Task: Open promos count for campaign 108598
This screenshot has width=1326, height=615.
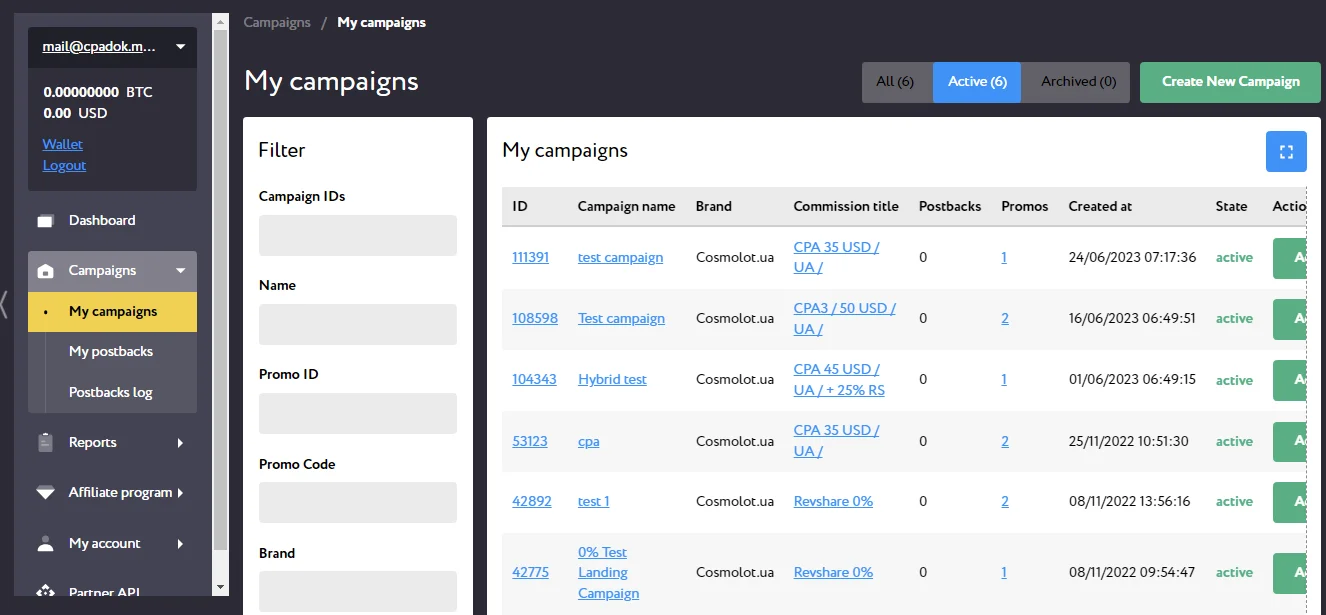Action: [x=1005, y=318]
